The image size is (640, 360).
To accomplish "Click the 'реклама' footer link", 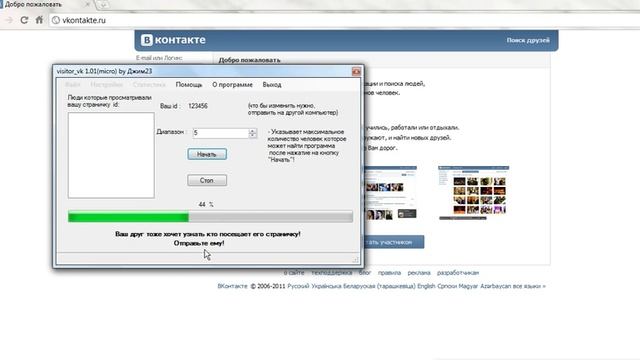I will pos(419,273).
